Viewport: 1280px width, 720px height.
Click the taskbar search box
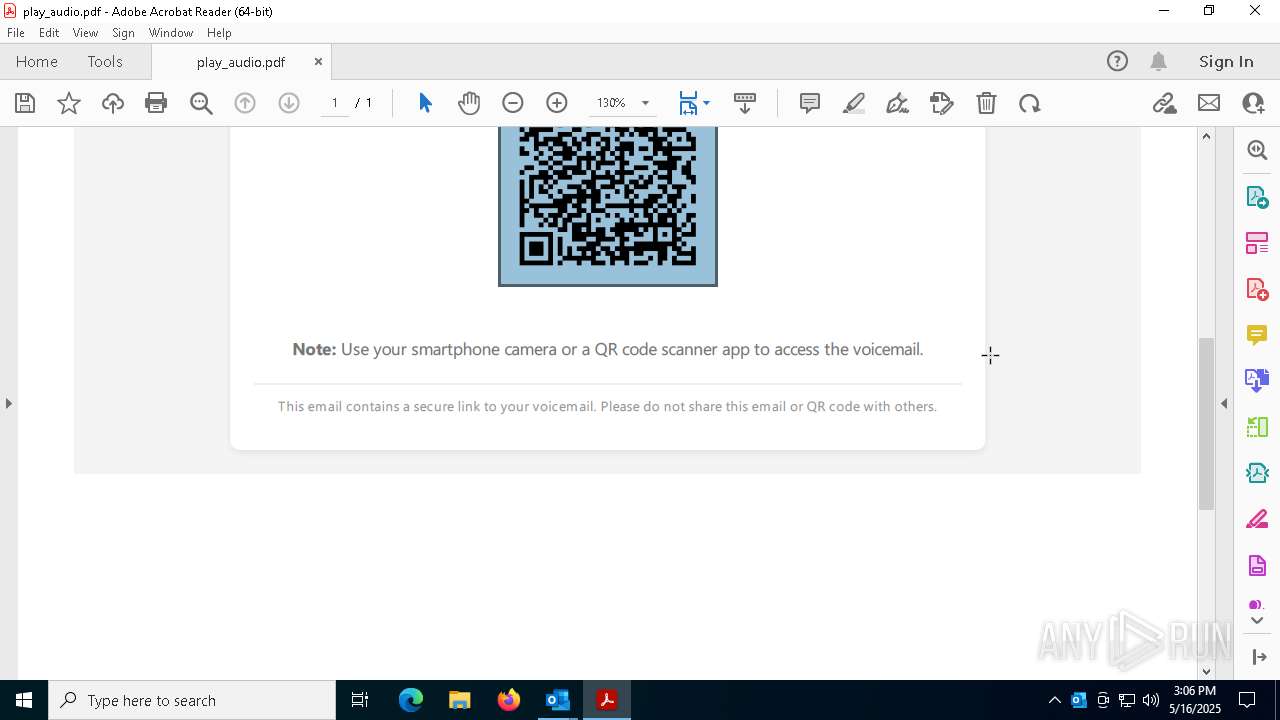(192, 700)
